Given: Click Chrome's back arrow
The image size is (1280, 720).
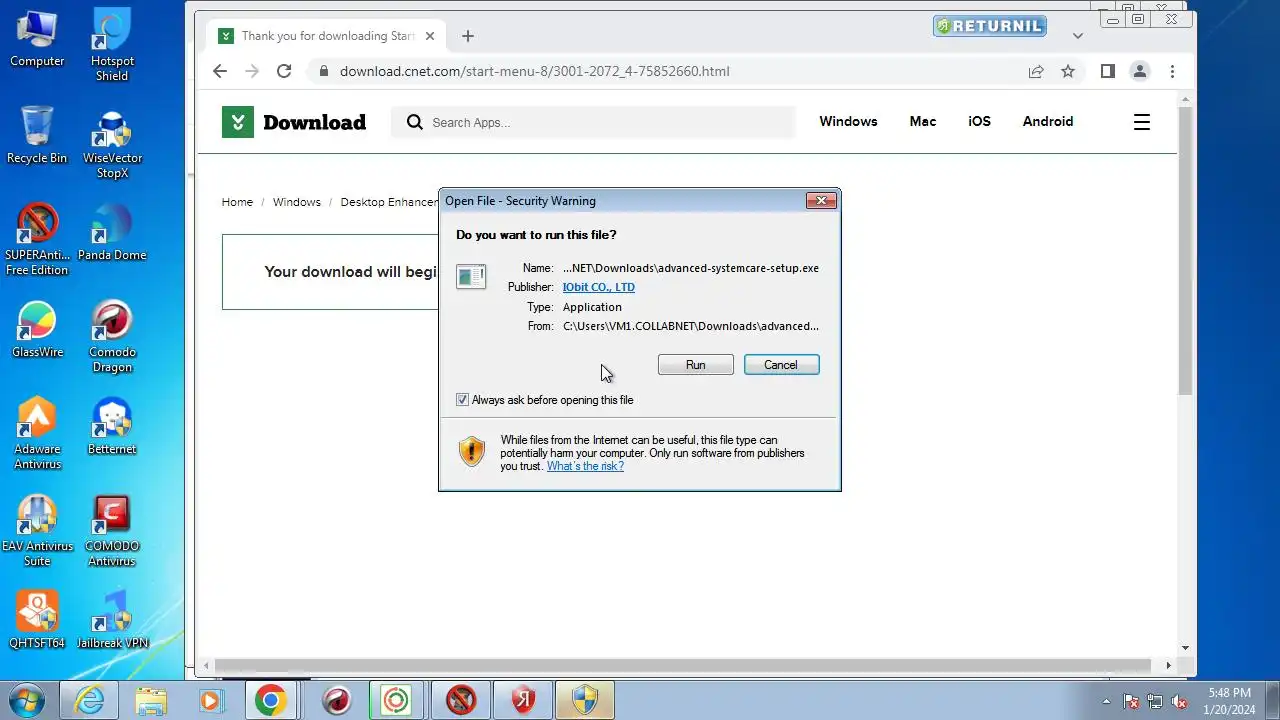Looking at the screenshot, I should pos(220,71).
